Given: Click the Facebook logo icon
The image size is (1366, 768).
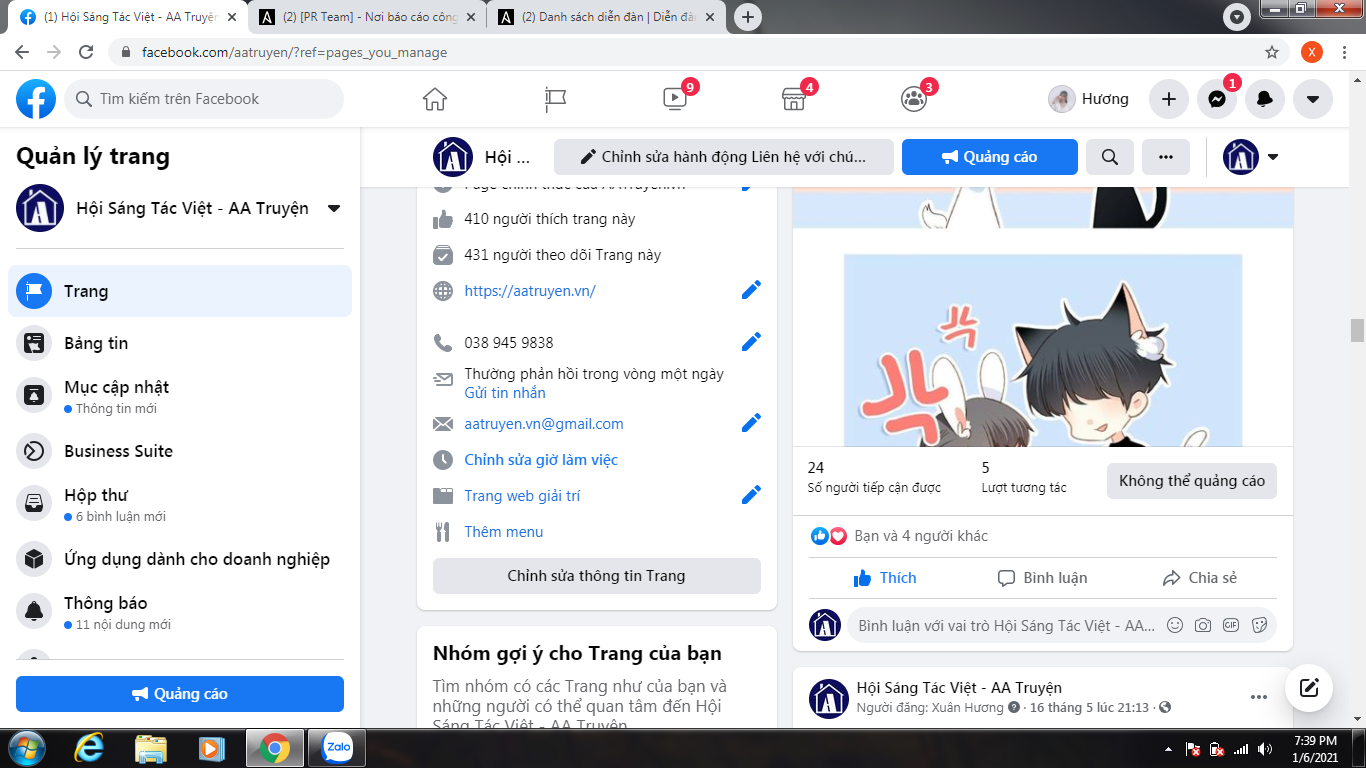Looking at the screenshot, I should coord(36,99).
